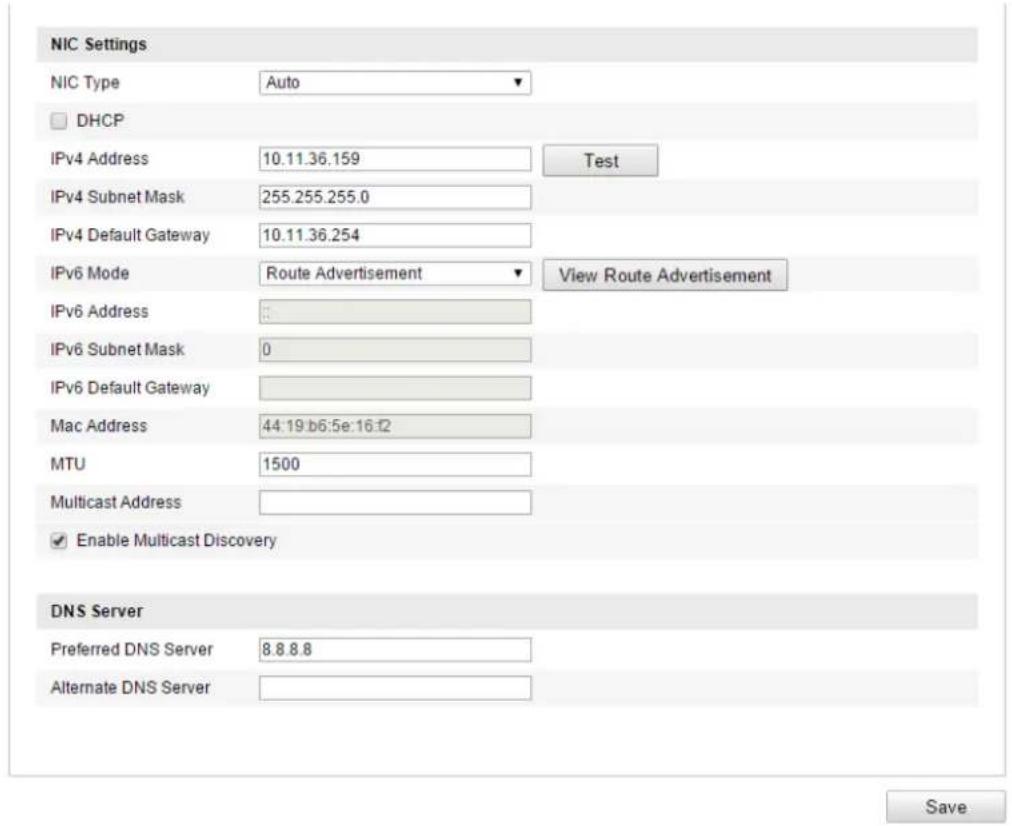Click the Multicast Address label
The height and width of the screenshot is (826, 1012).
point(116,502)
